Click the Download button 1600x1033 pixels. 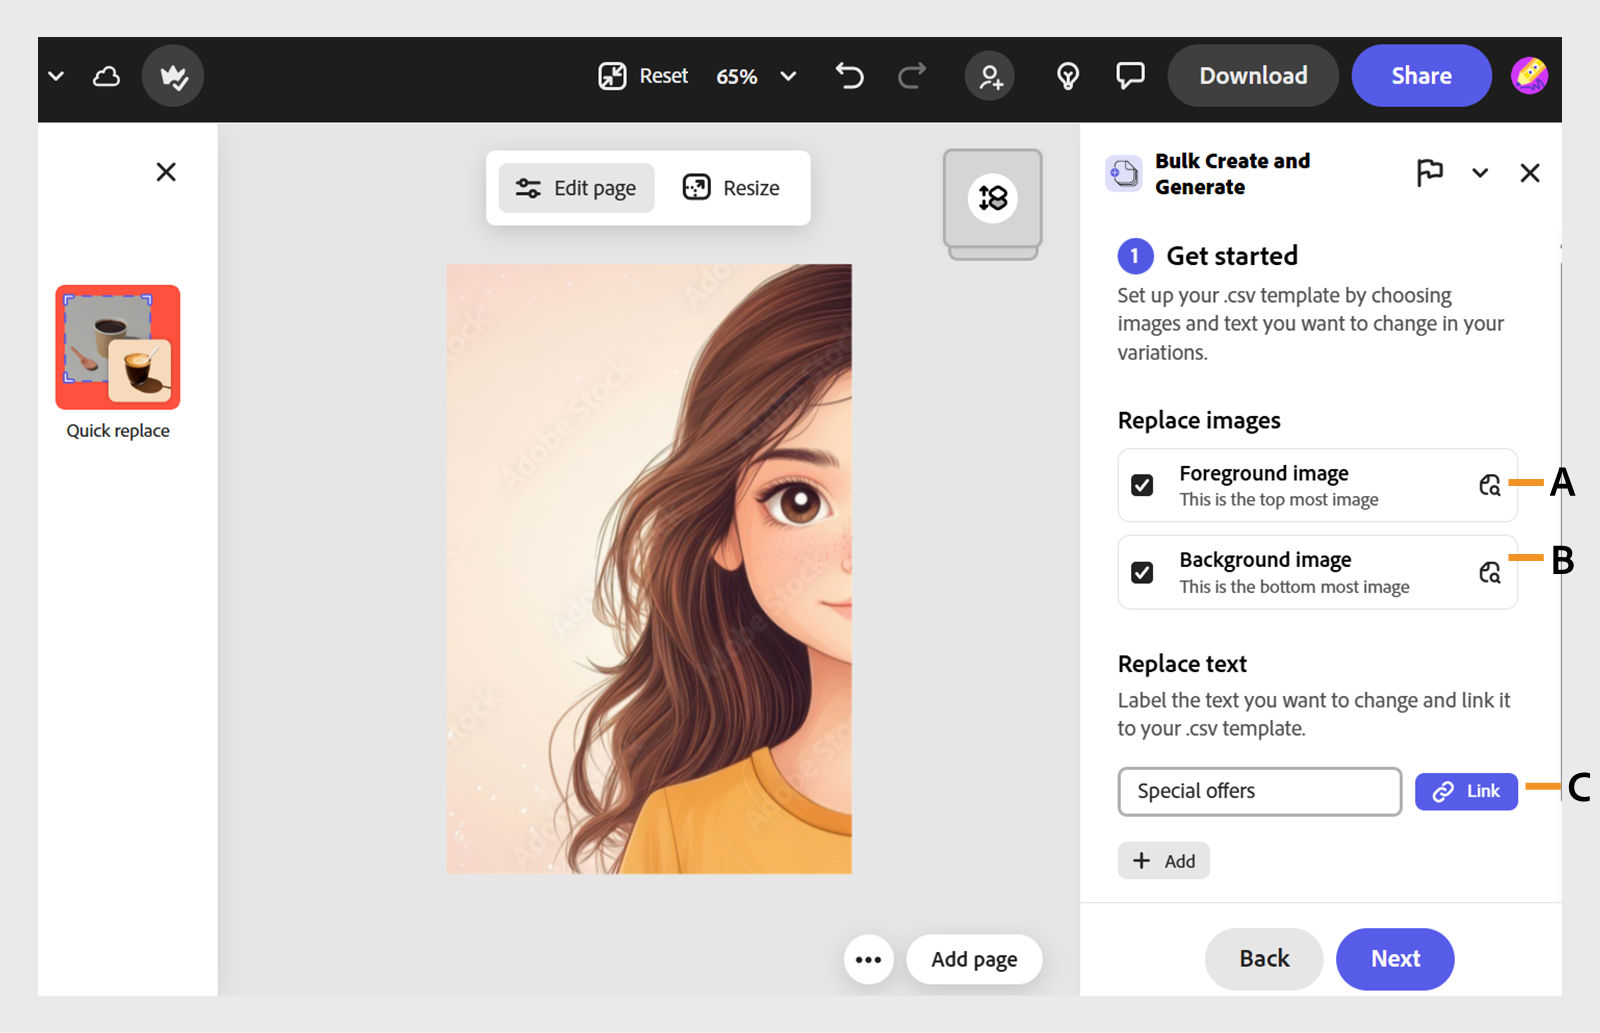pyautogui.click(x=1253, y=76)
